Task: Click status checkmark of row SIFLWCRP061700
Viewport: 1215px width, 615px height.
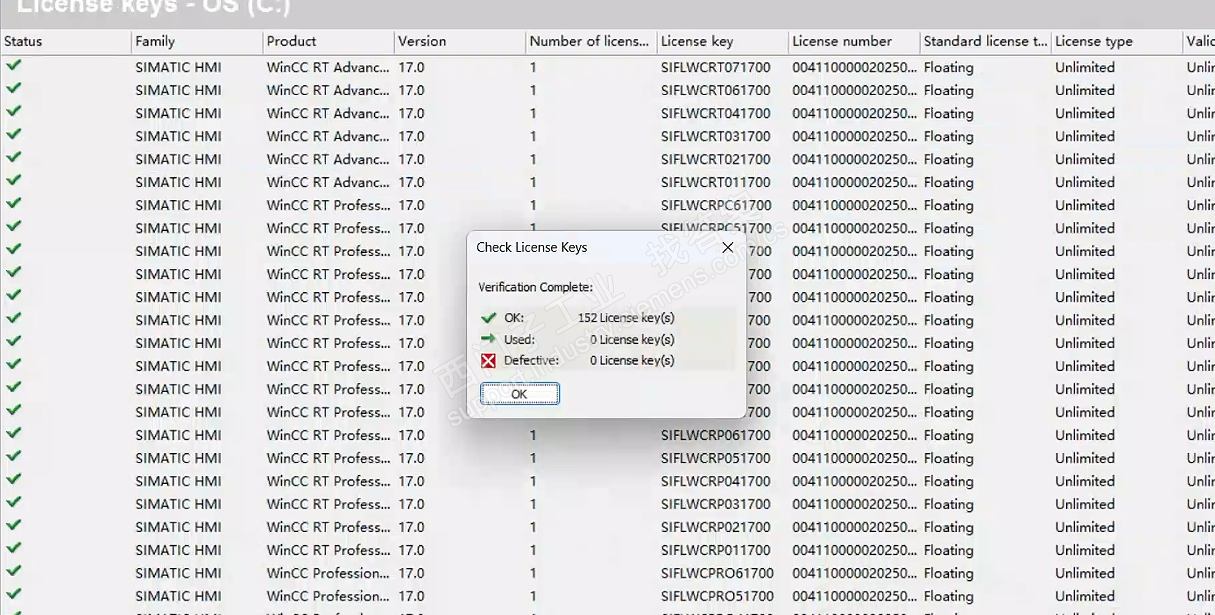Action: [x=14, y=434]
